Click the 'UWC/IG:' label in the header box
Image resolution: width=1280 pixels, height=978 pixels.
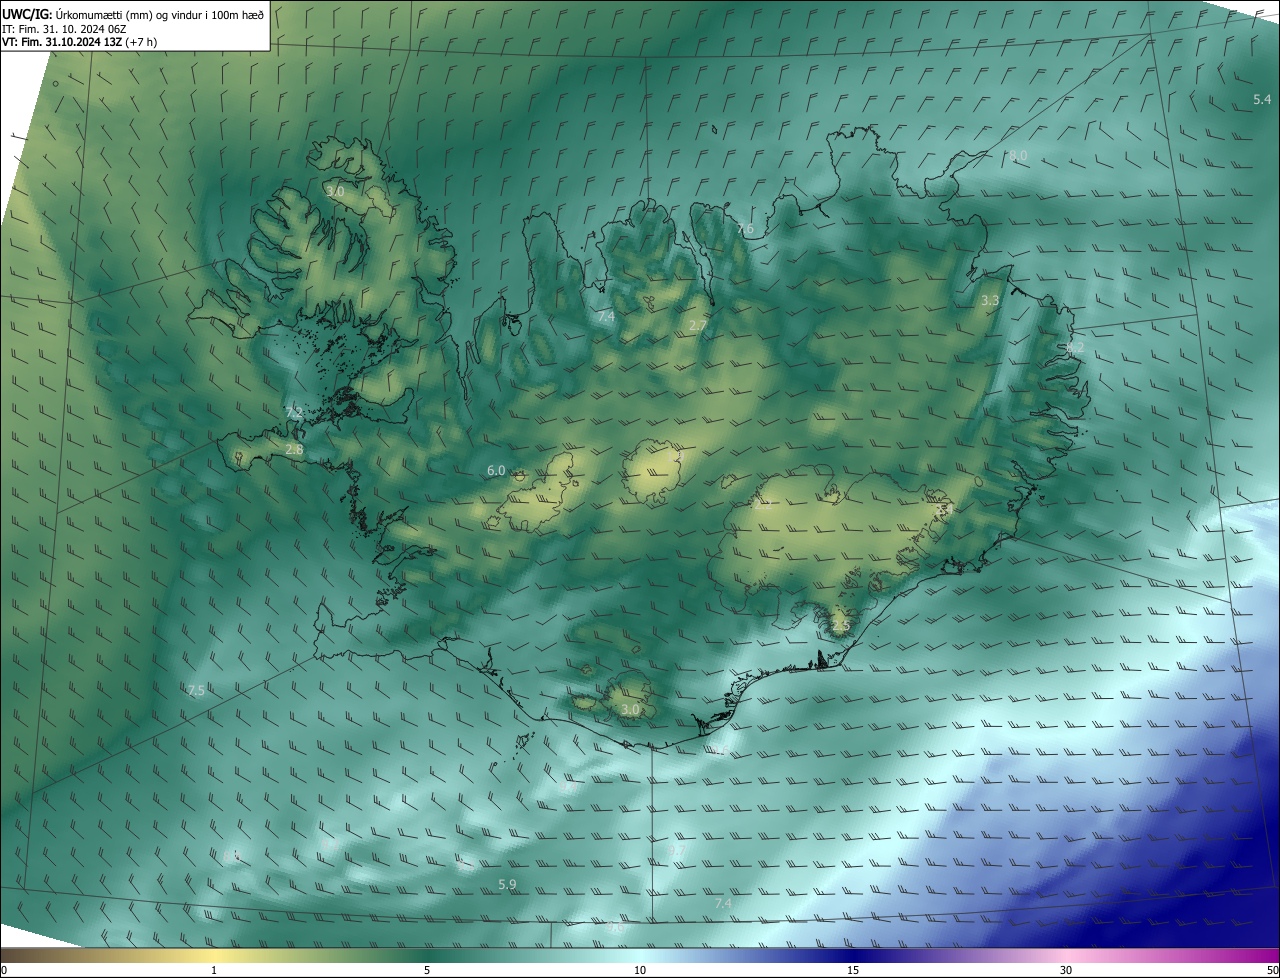pos(27,13)
